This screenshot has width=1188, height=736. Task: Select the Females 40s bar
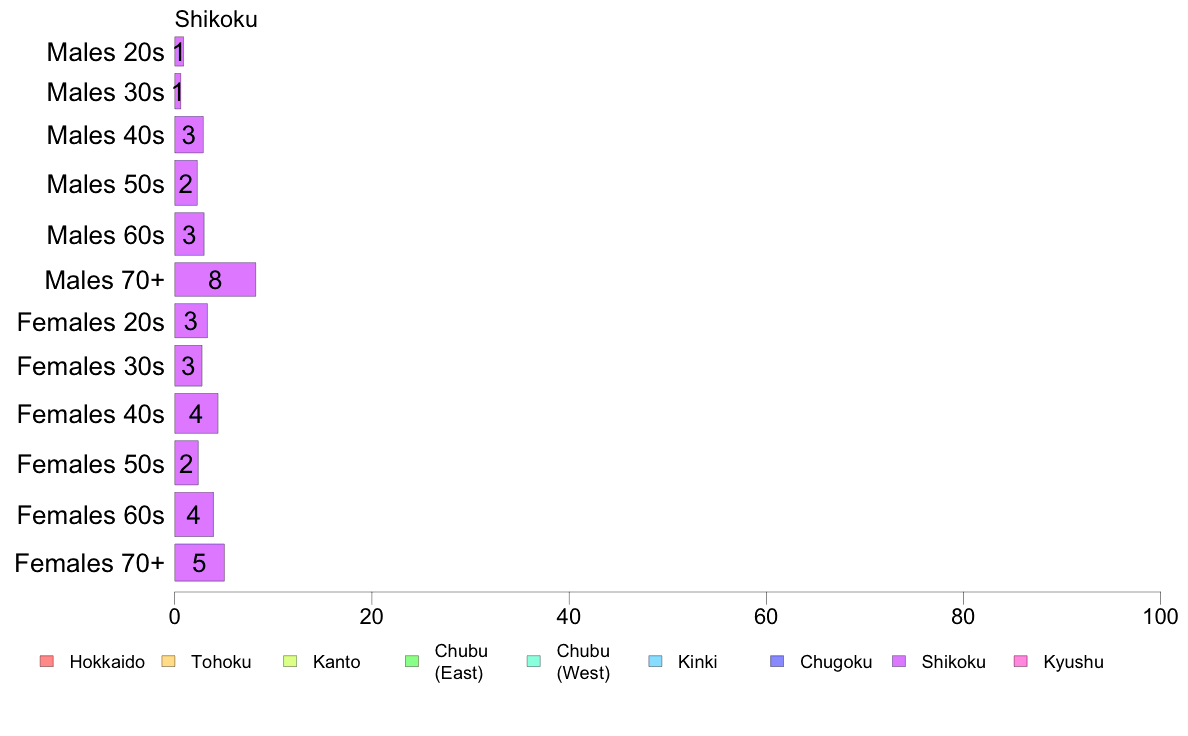click(196, 413)
